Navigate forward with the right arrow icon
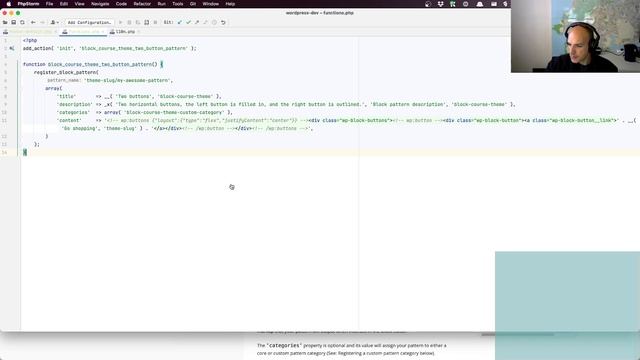640x360 pixels. [x=42, y=22]
